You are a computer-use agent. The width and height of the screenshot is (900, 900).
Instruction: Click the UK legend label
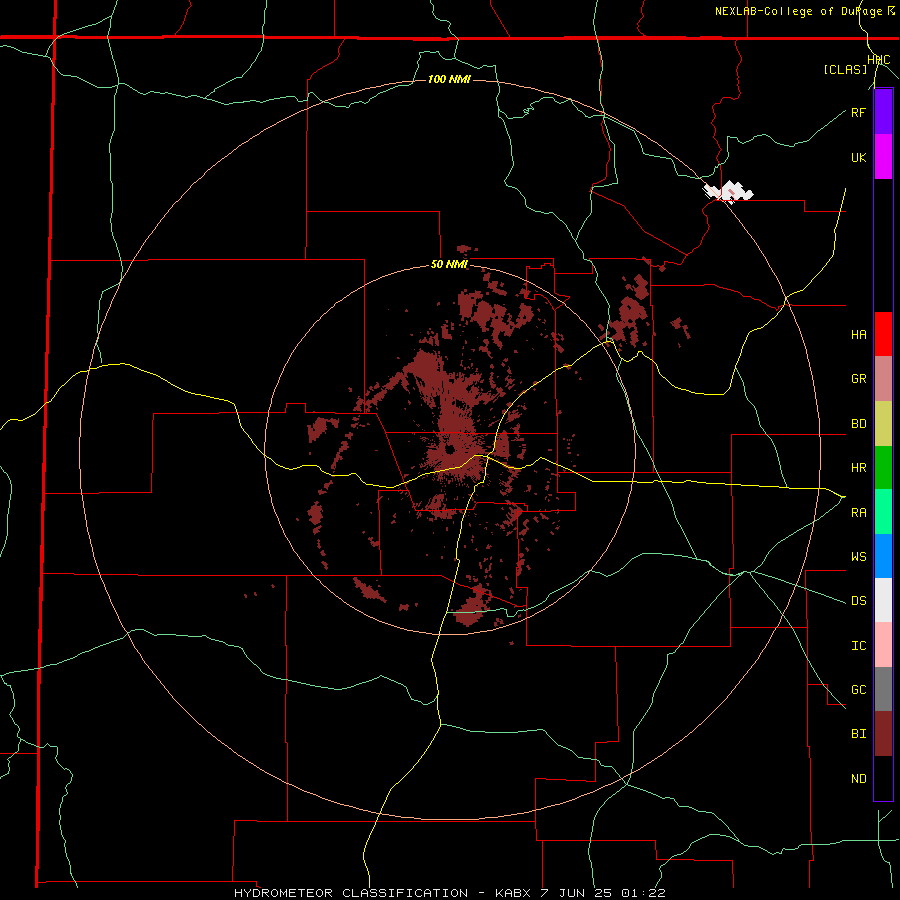(x=858, y=157)
